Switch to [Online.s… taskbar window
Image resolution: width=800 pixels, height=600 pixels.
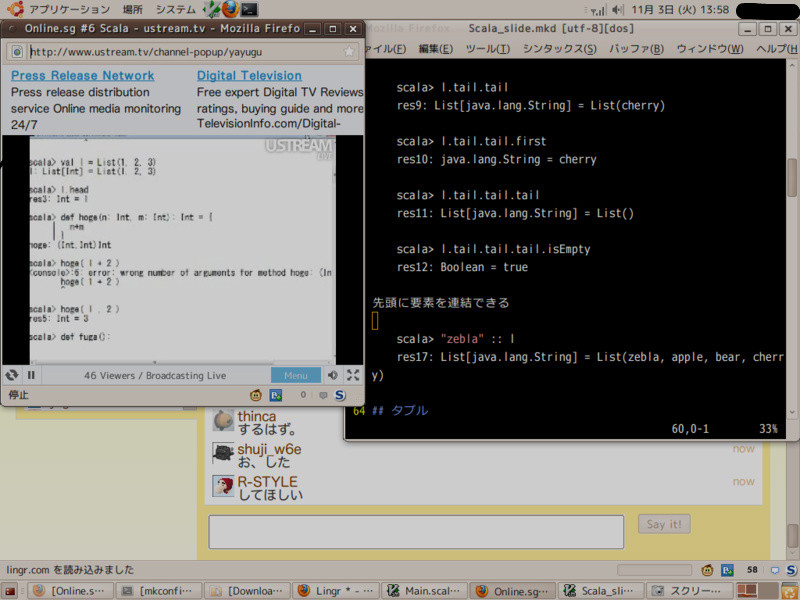click(x=70, y=591)
